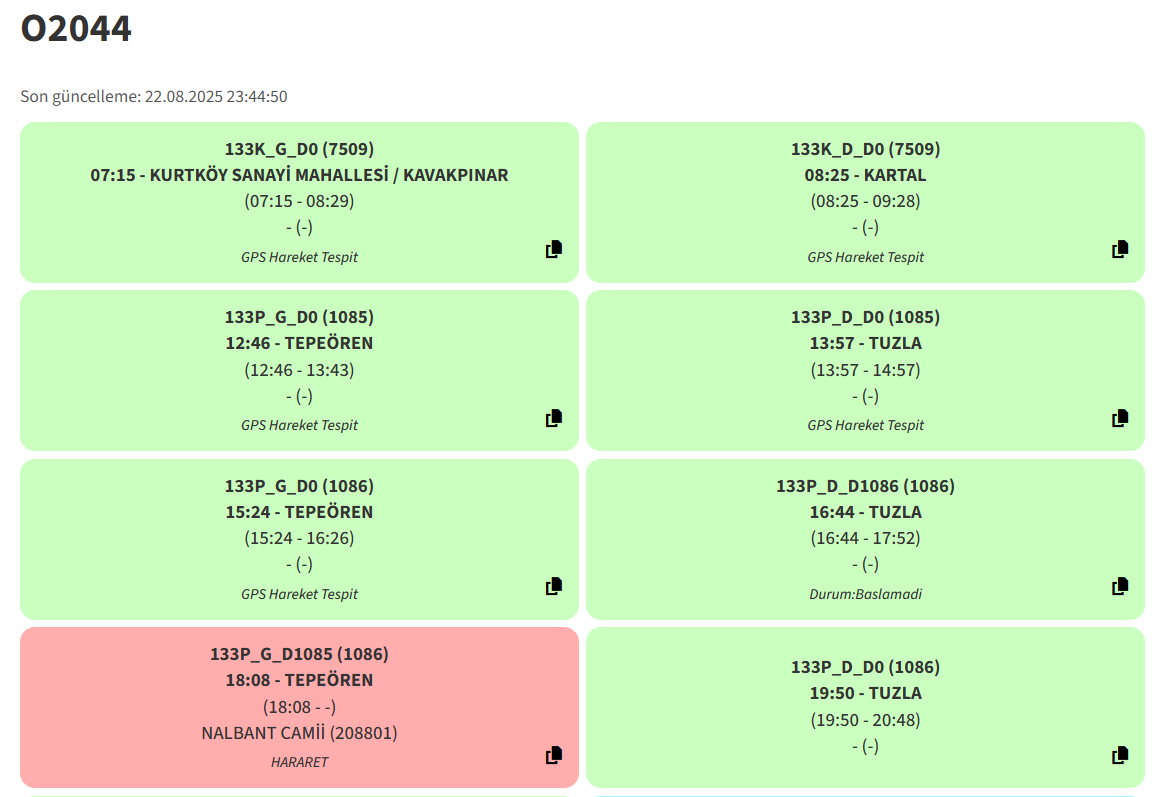Click the O2044 vehicle heading
This screenshot has width=1168, height=797.
pyautogui.click(x=76, y=29)
